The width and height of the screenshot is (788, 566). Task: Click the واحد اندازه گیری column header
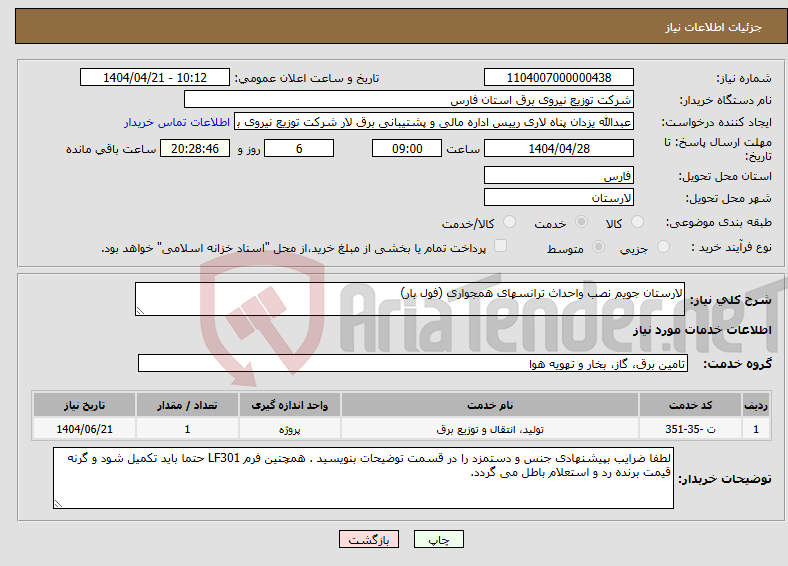[290, 405]
